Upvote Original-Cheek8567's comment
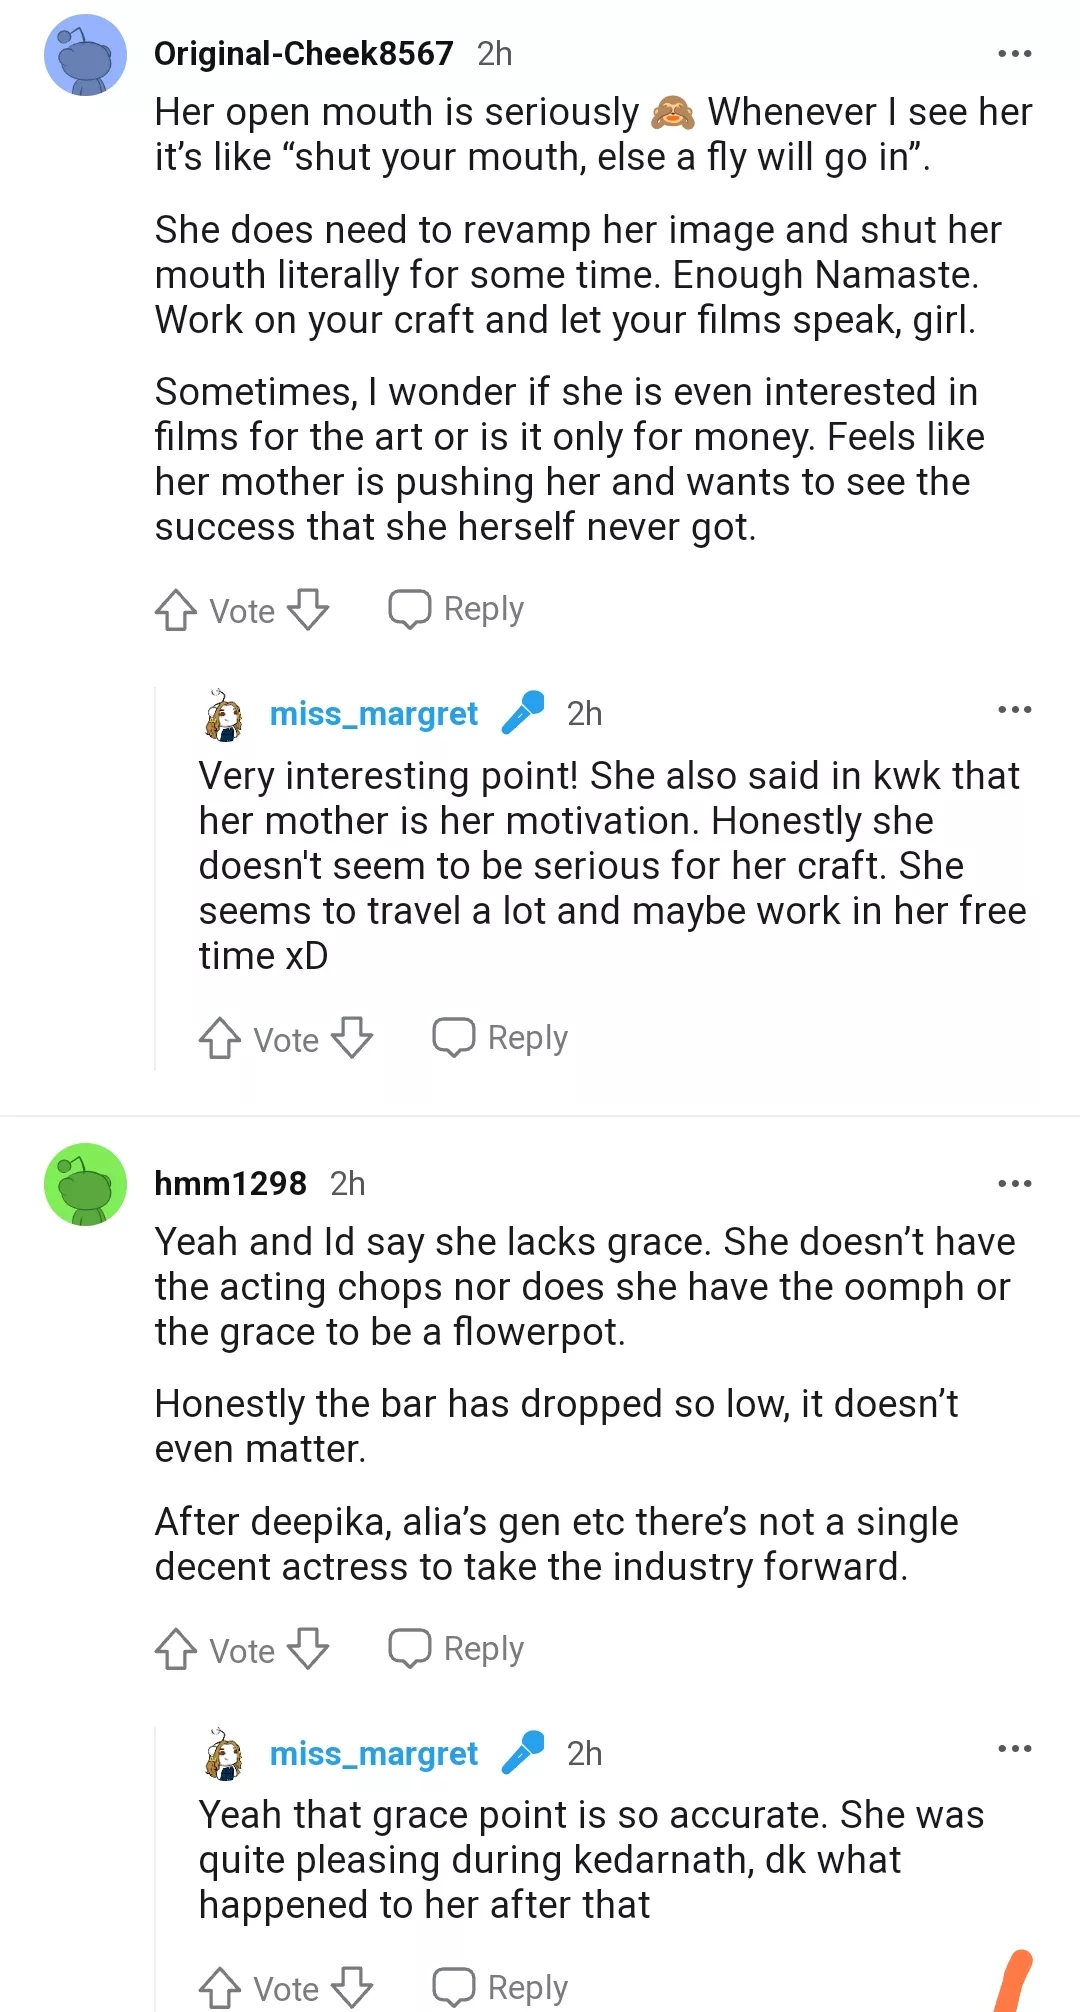The height and width of the screenshot is (2012, 1080). coord(176,610)
